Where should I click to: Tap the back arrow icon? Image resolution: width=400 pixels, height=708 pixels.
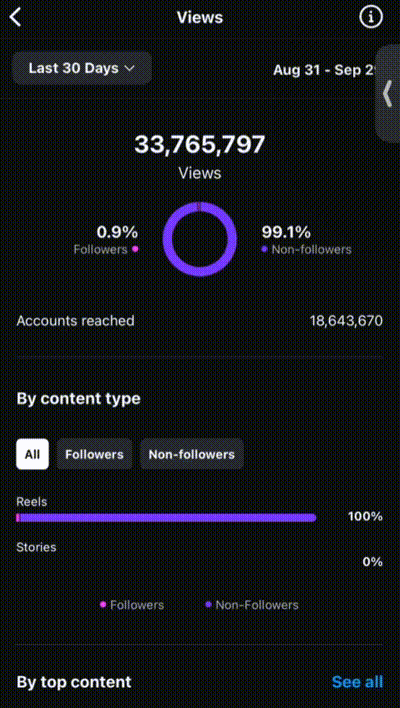pos(15,18)
